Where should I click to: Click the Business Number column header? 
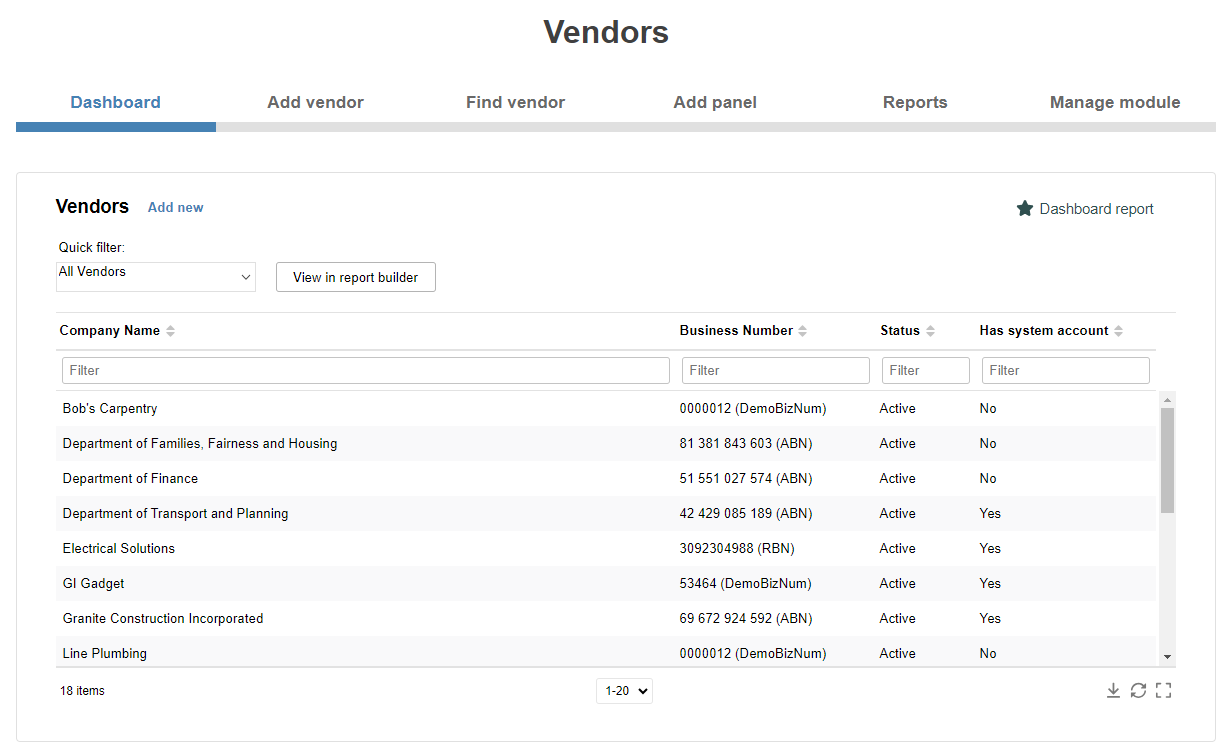pyautogui.click(x=736, y=331)
